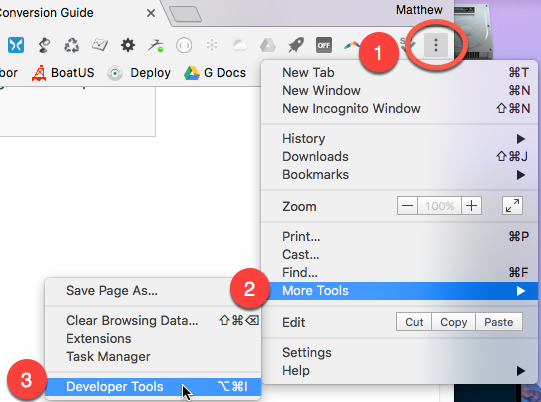
Task: Select New Window menu item
Action: click(400, 91)
